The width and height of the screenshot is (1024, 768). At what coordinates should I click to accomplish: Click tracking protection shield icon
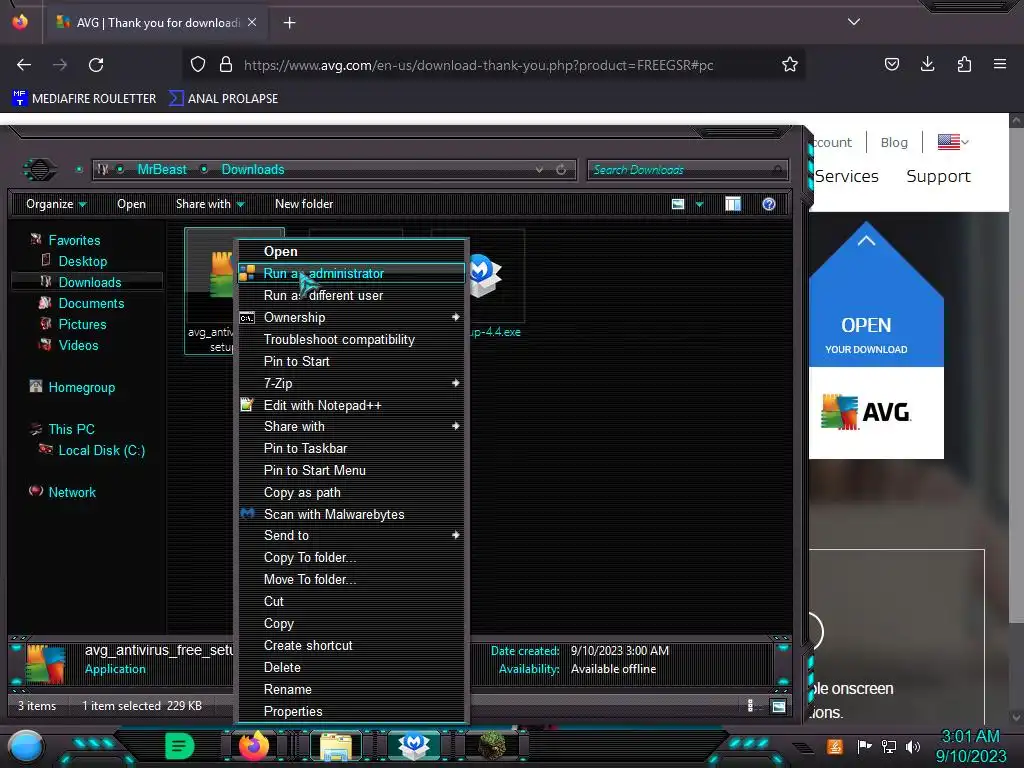click(x=198, y=64)
